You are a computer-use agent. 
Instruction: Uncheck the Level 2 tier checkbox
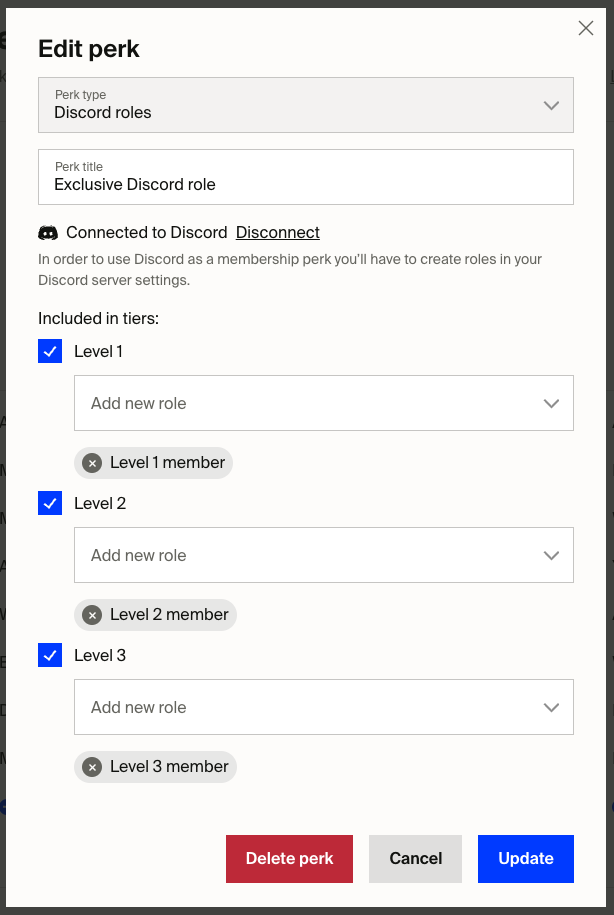click(50, 503)
